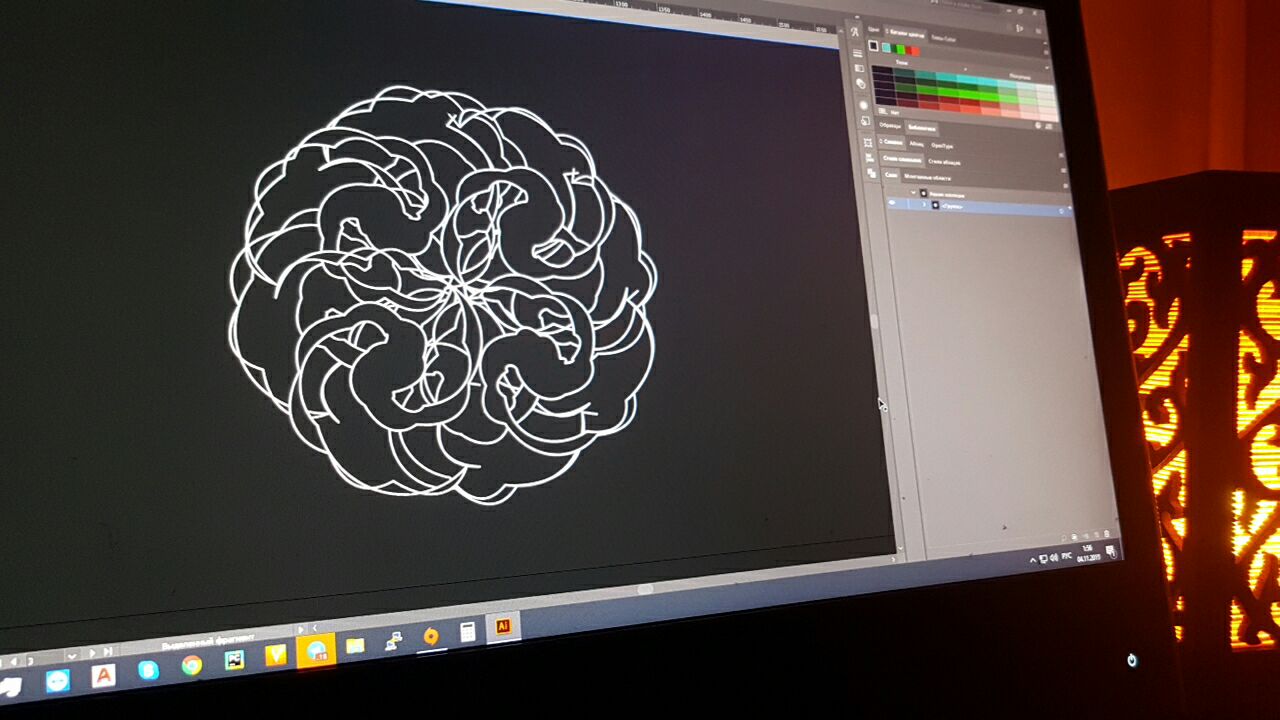The height and width of the screenshot is (720, 1280).
Task: Go to last artboard arrow
Action: (x=108, y=651)
